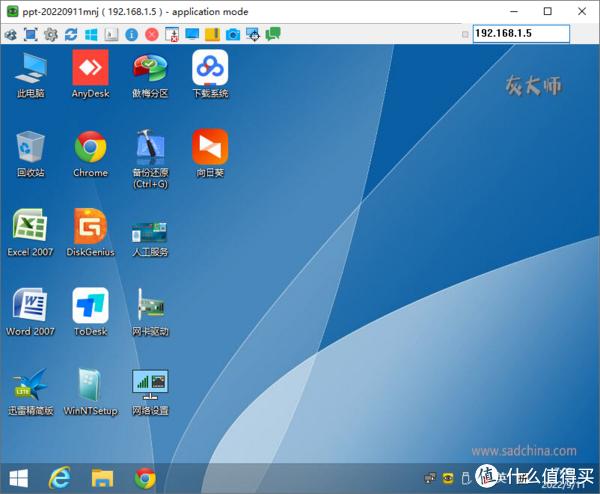
Task: Refresh the remote screen
Action: (x=71, y=35)
